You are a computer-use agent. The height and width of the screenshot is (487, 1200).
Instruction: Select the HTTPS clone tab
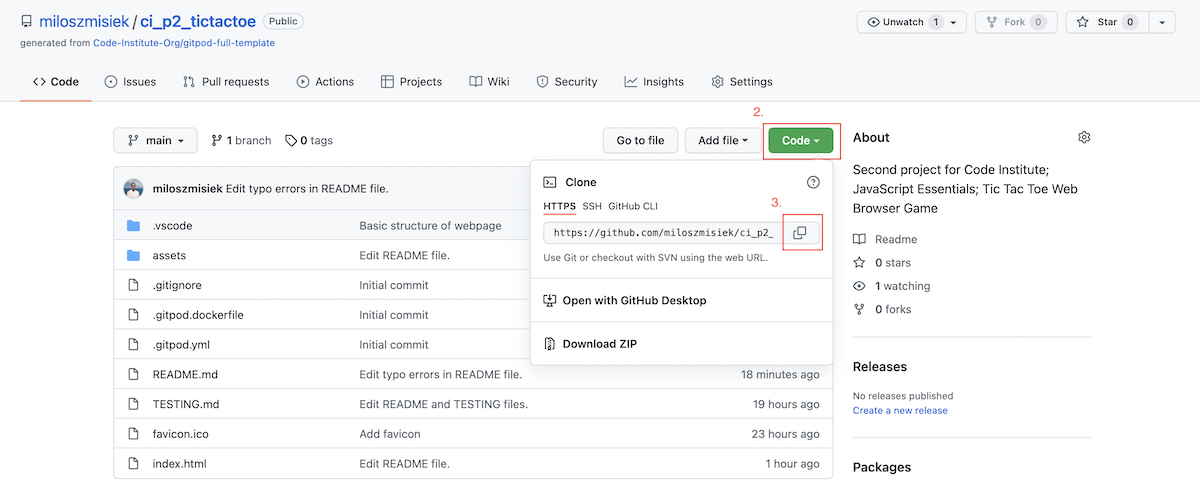coord(560,206)
